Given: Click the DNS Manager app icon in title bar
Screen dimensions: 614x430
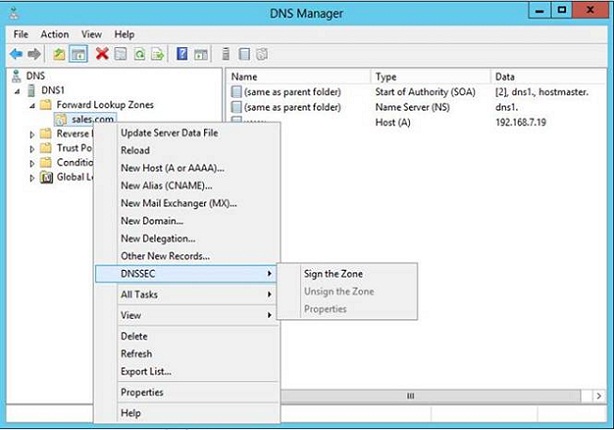Looking at the screenshot, I should 14,14.
